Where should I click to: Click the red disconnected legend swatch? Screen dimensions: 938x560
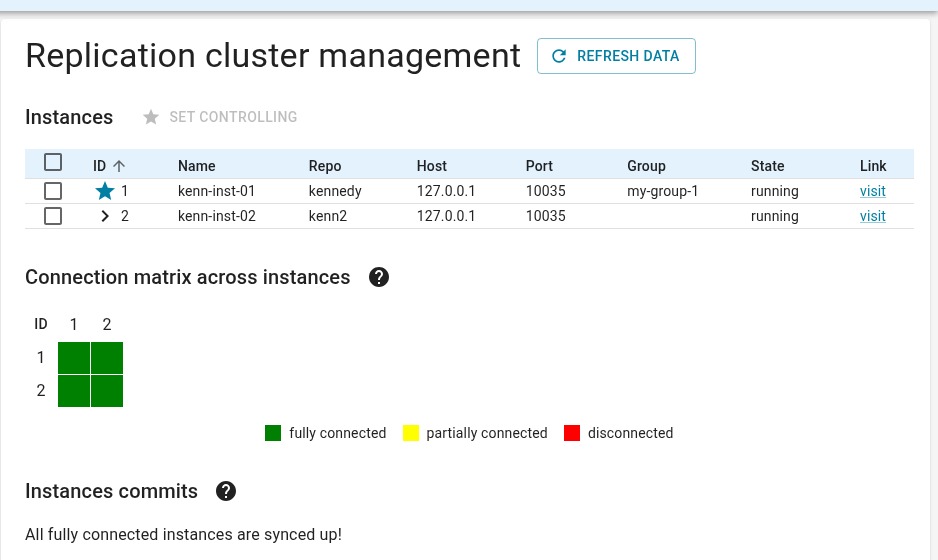tap(572, 433)
